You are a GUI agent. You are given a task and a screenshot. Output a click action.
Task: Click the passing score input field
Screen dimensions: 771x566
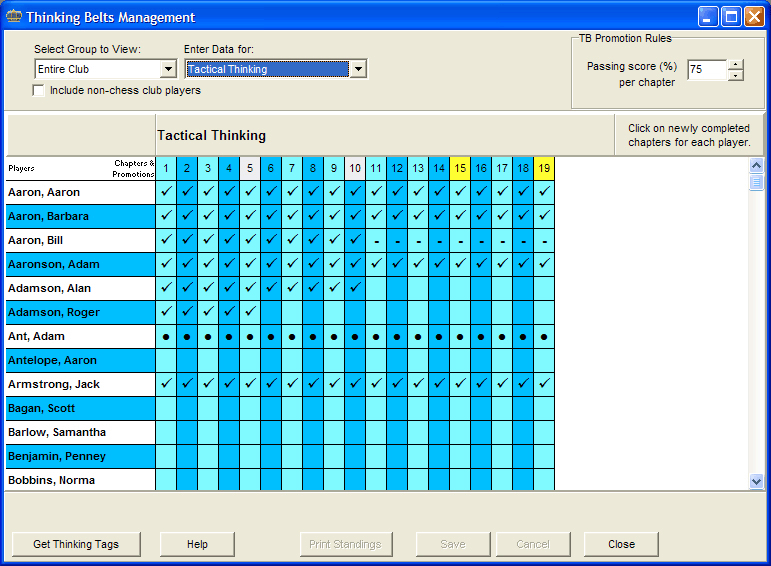(x=707, y=69)
